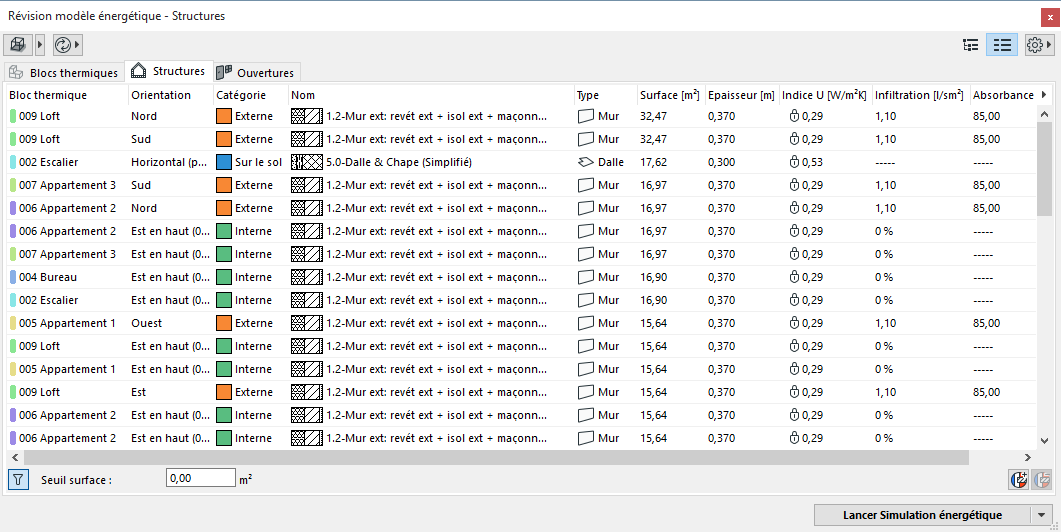Open the 3D view icon's dropdown arrow
This screenshot has width=1061, height=532.
[x=39, y=45]
